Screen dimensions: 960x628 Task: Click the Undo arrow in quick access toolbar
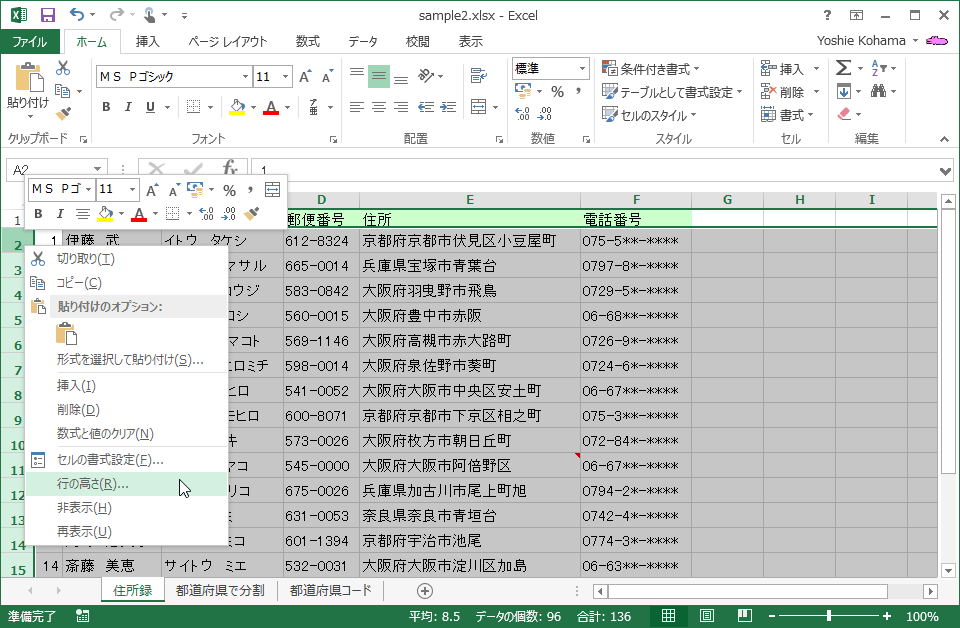coord(77,15)
